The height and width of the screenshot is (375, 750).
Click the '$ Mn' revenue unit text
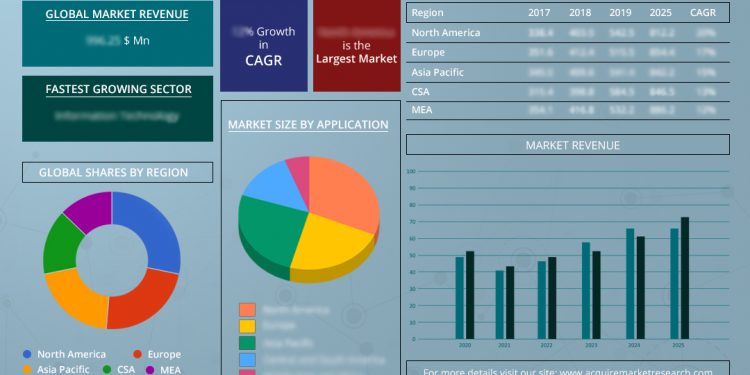click(137, 41)
